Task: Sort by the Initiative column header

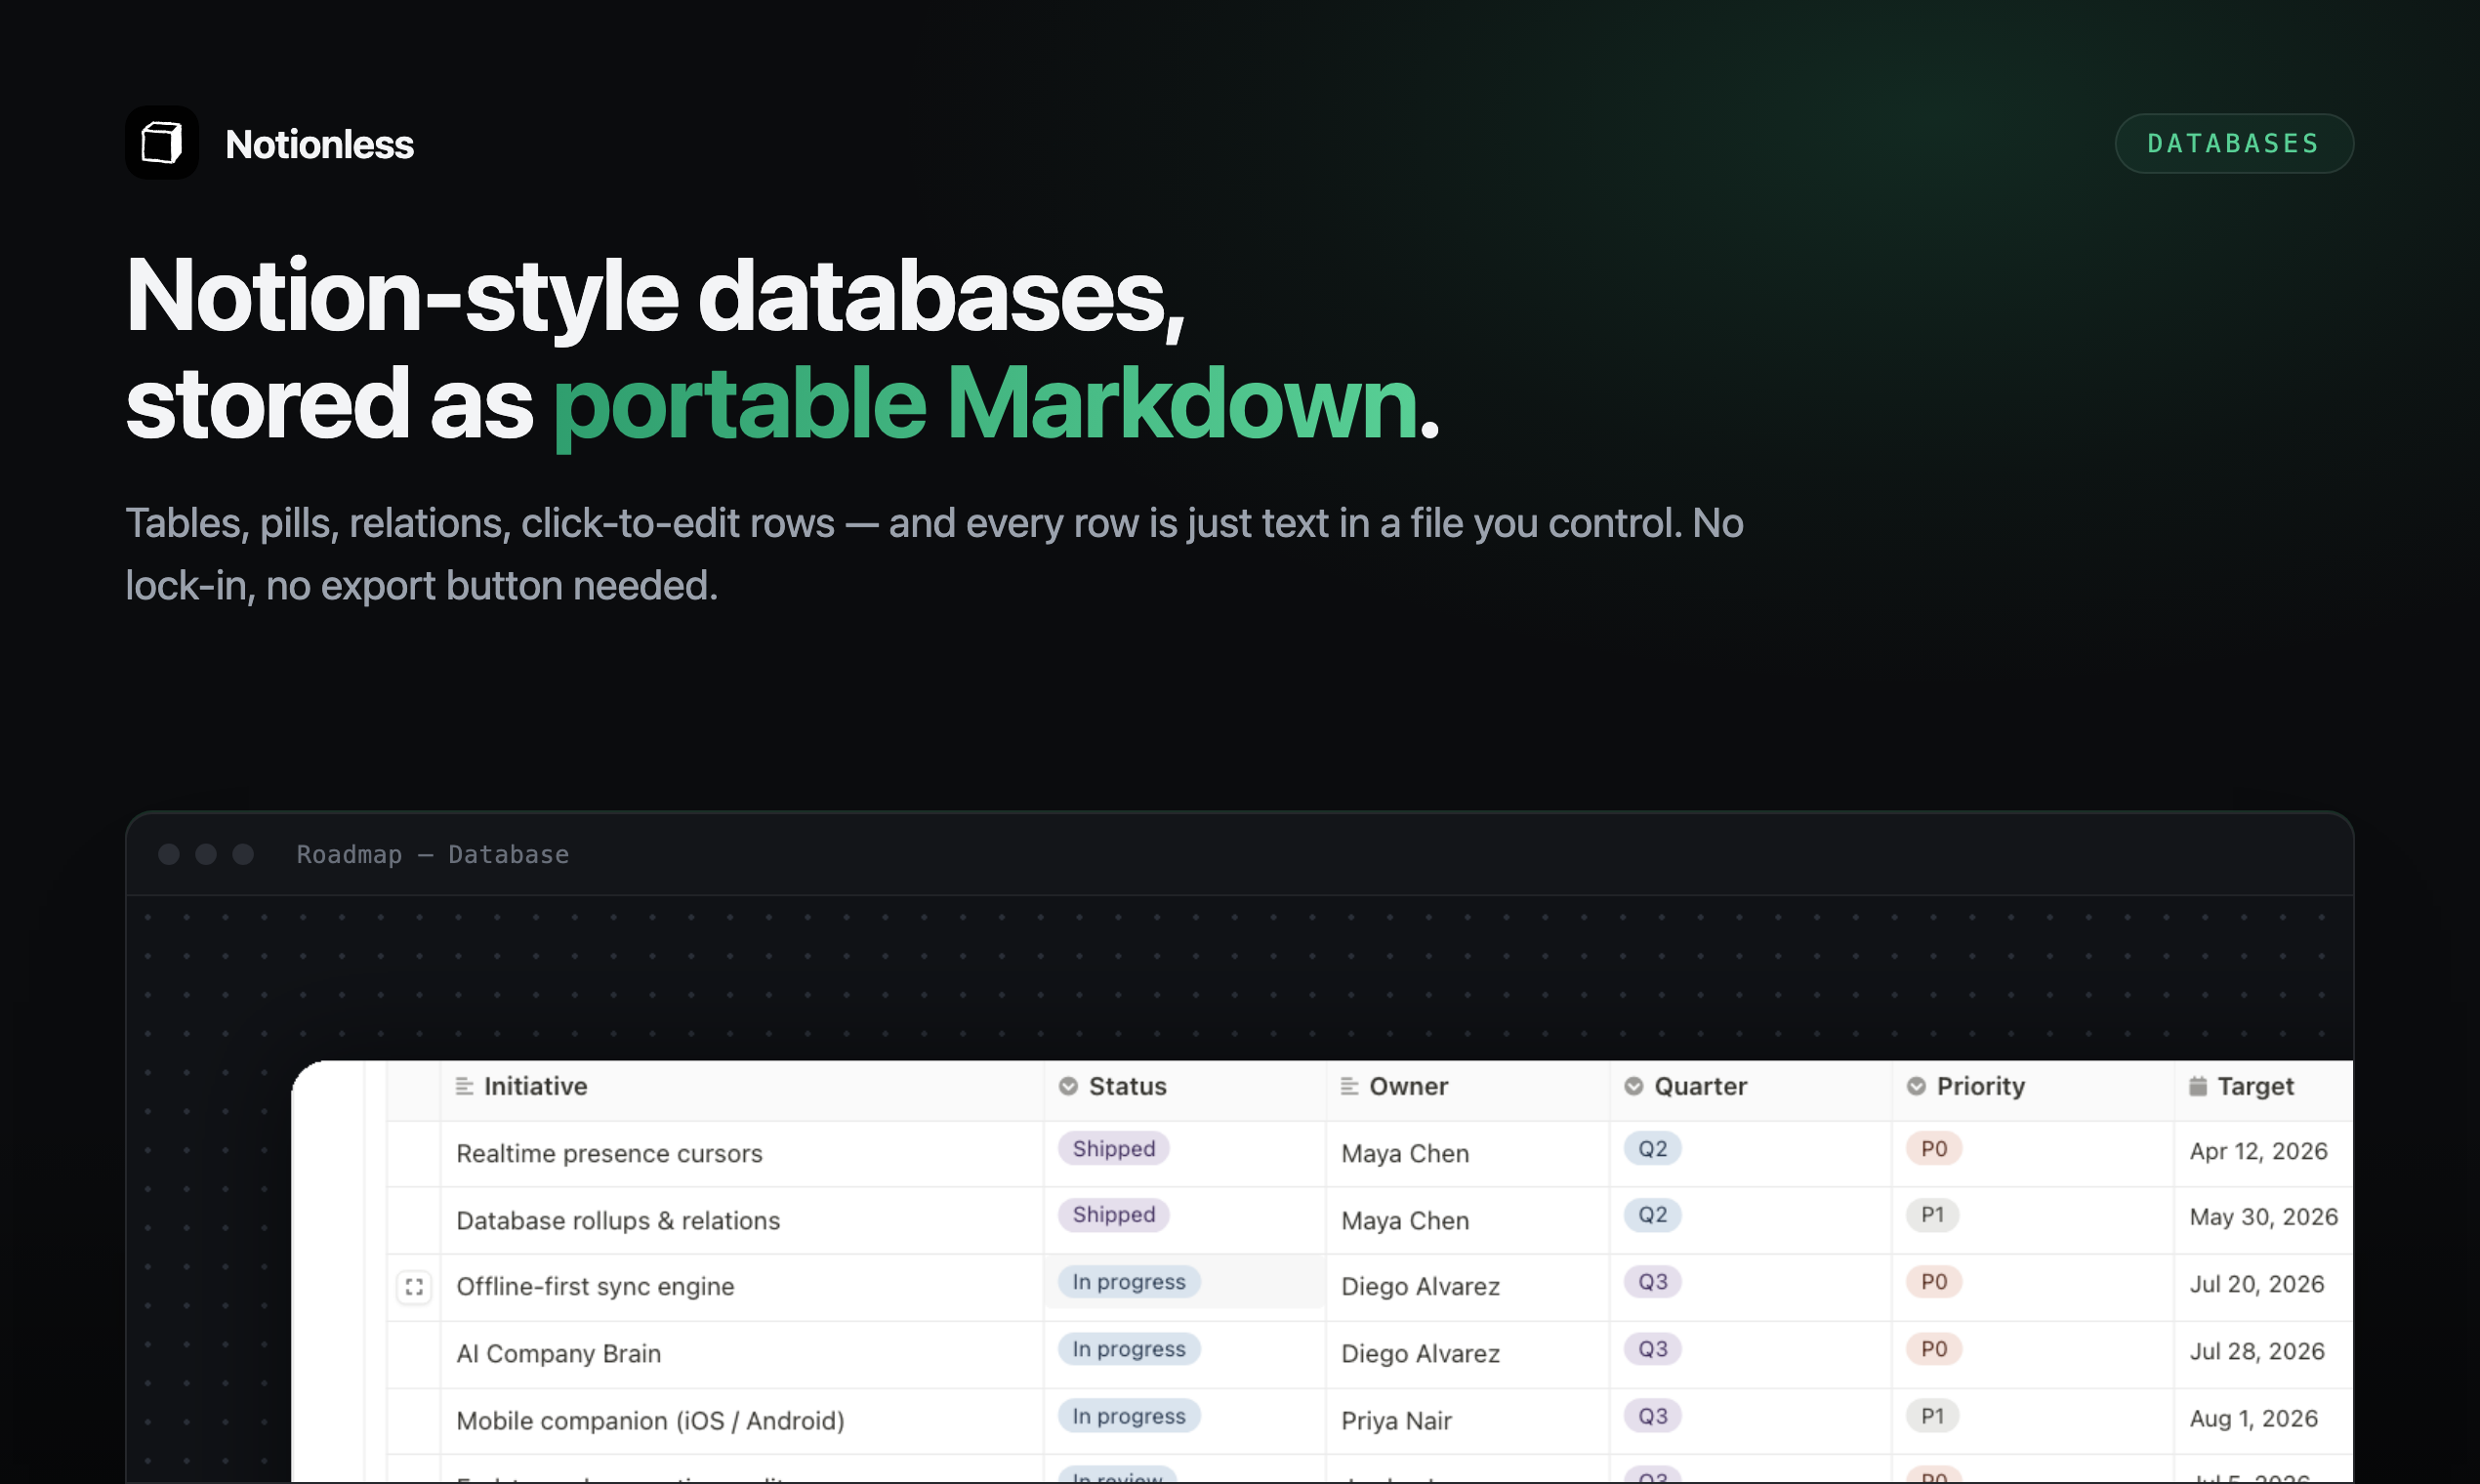Action: pos(742,1090)
